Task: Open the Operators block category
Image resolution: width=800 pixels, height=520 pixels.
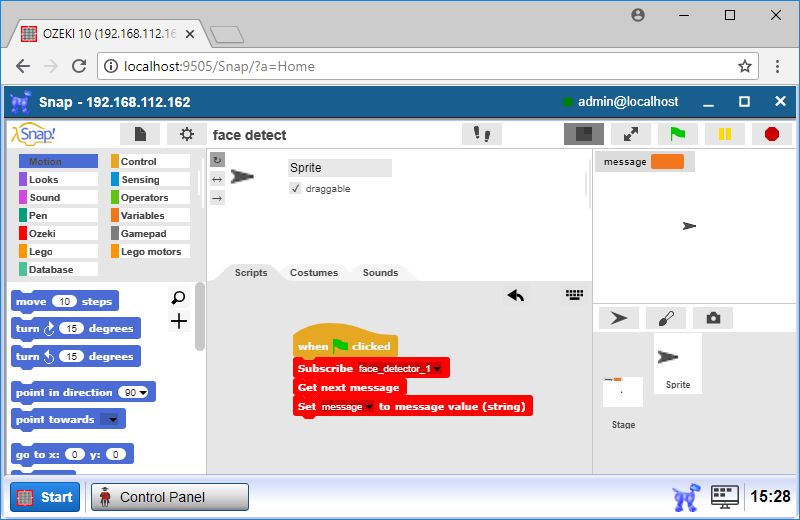Action: [150, 197]
